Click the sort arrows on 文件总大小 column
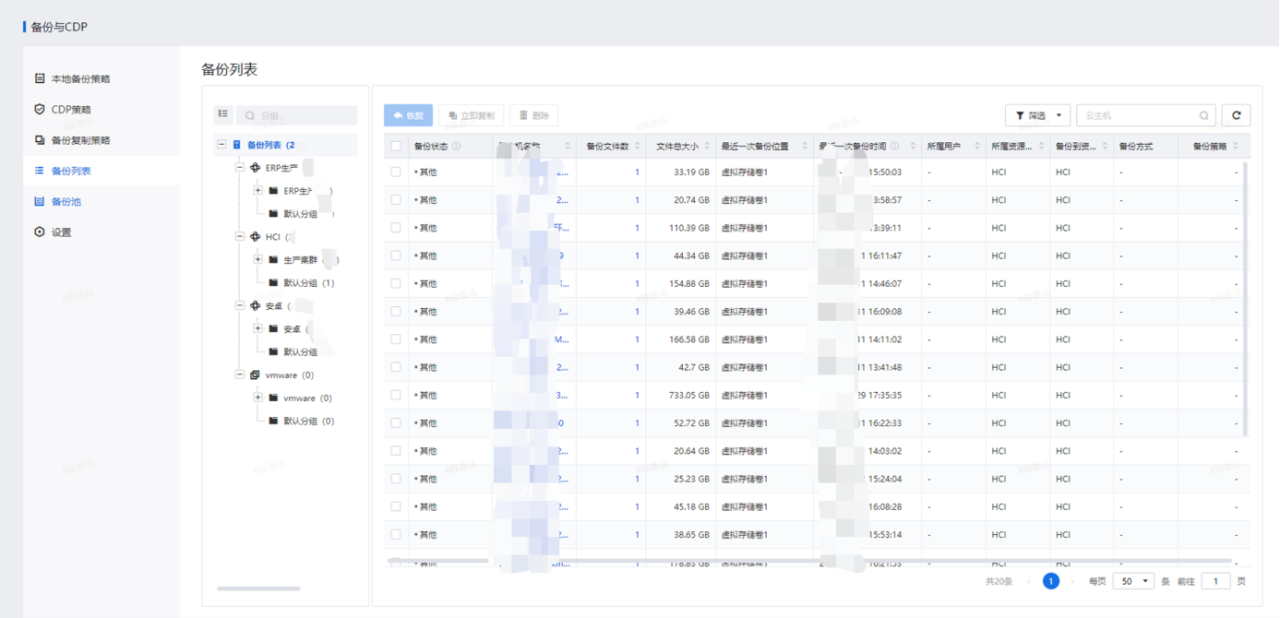Viewport: 1280px width, 618px height. point(708,147)
